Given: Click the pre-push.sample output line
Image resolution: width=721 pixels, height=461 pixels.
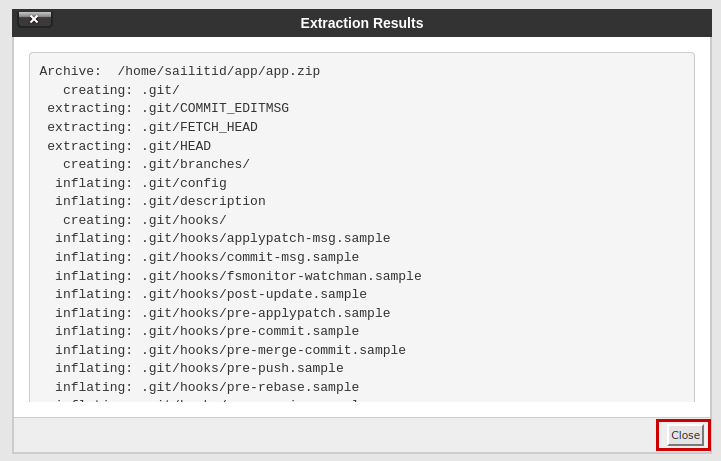Looking at the screenshot, I should click(199, 368).
